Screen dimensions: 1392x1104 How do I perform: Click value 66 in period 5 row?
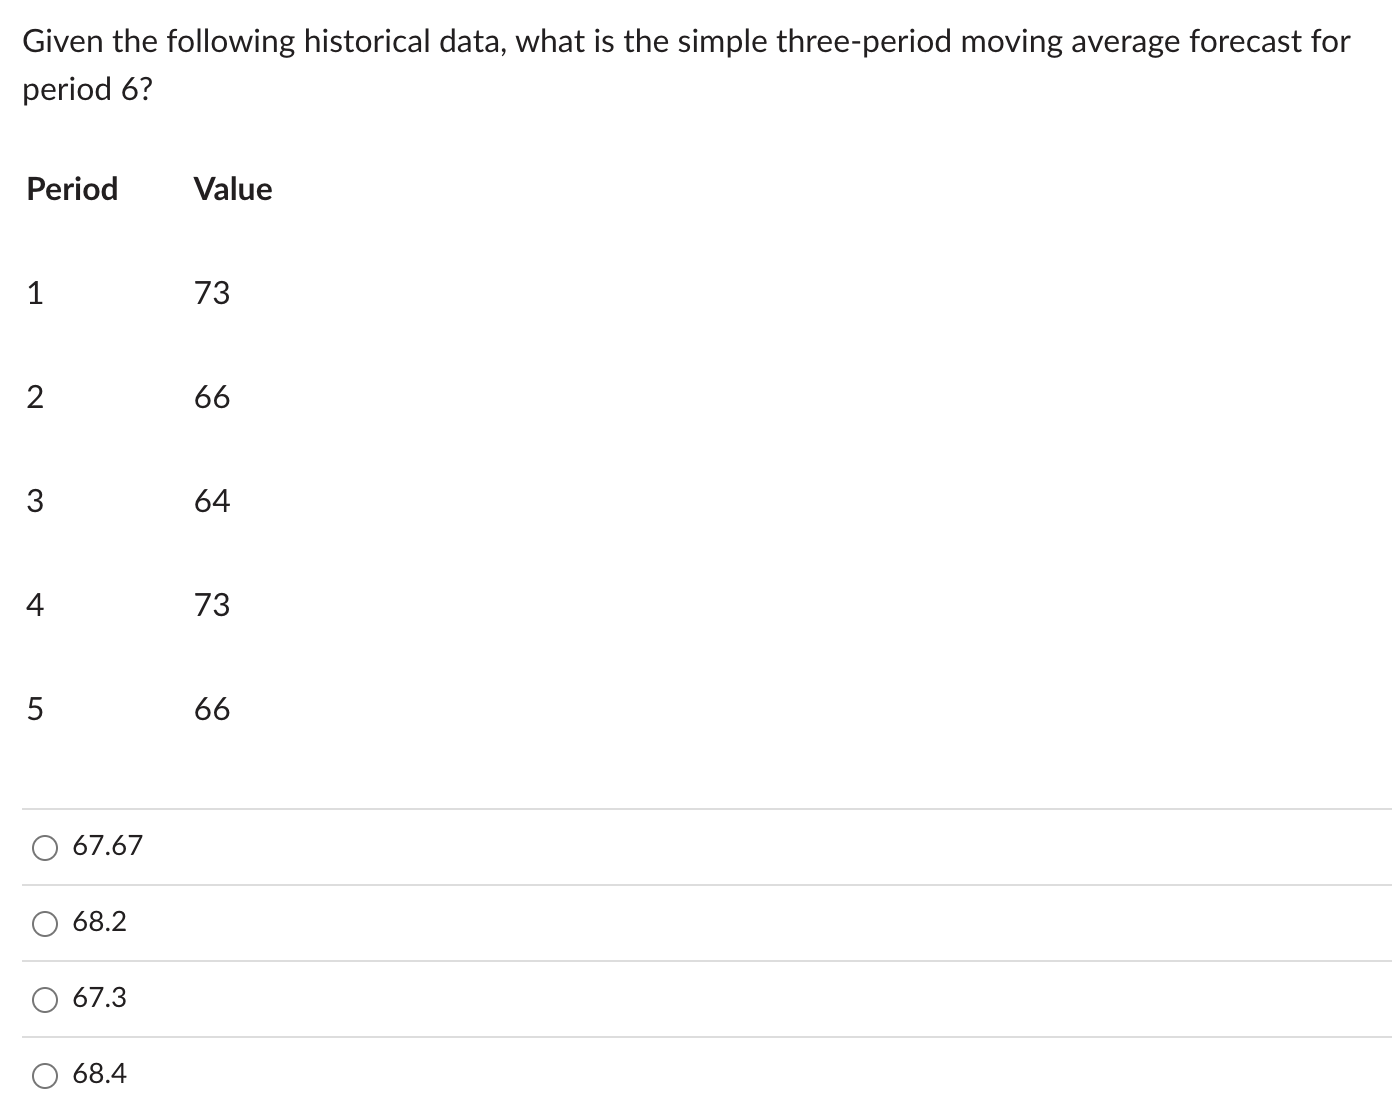212,709
